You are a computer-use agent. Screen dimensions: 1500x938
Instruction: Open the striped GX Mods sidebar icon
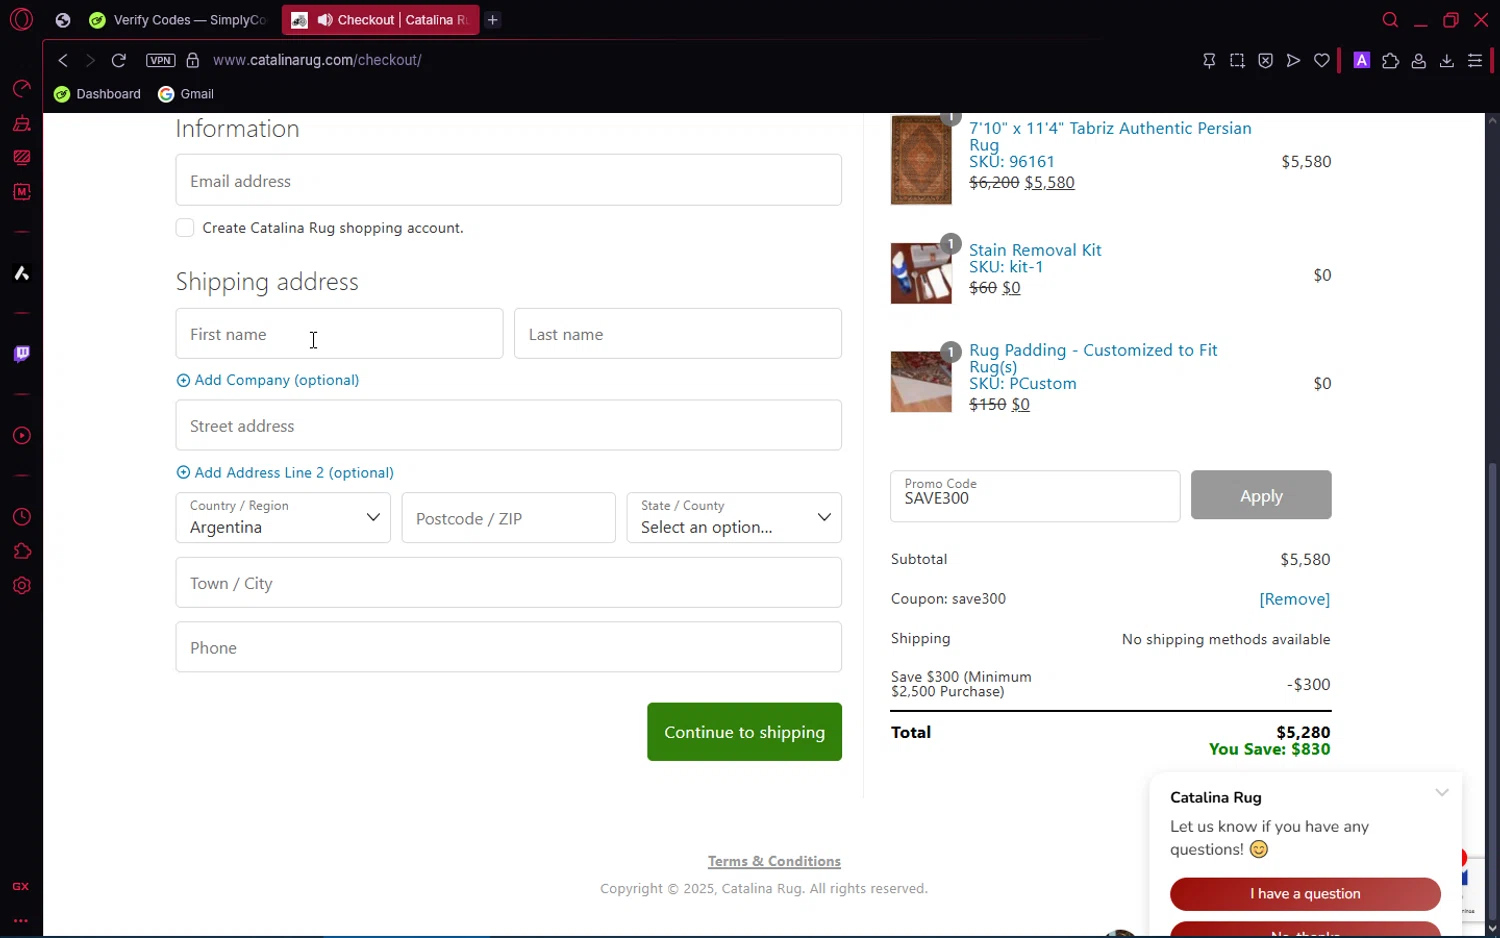point(21,157)
